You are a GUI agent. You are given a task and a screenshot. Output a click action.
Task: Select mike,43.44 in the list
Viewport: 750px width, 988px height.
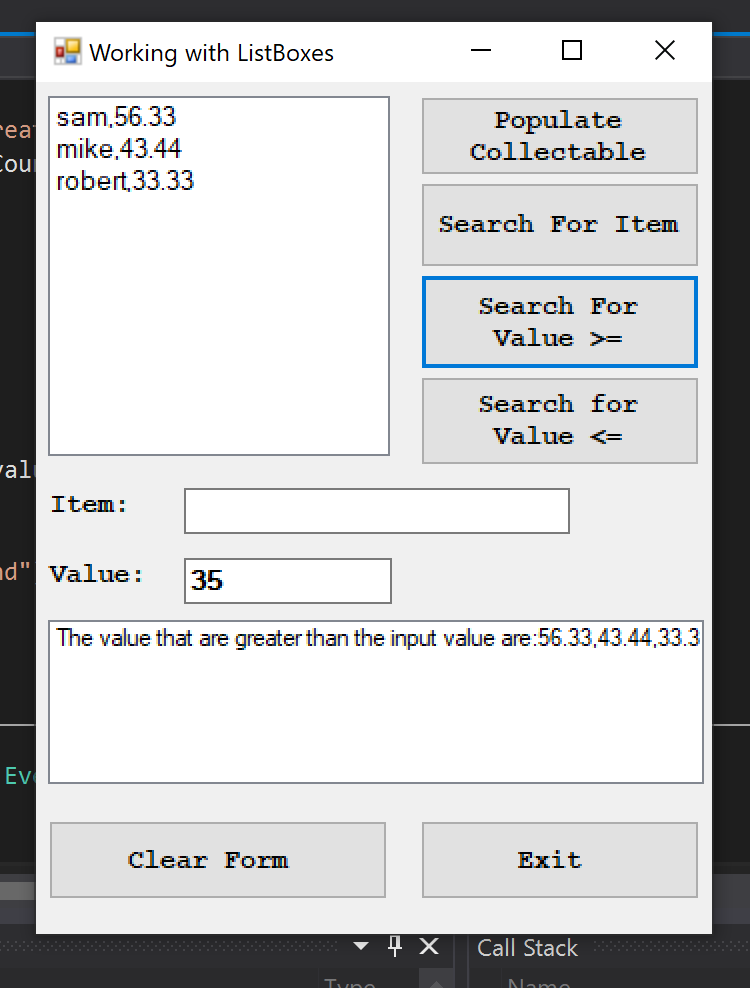point(116,148)
